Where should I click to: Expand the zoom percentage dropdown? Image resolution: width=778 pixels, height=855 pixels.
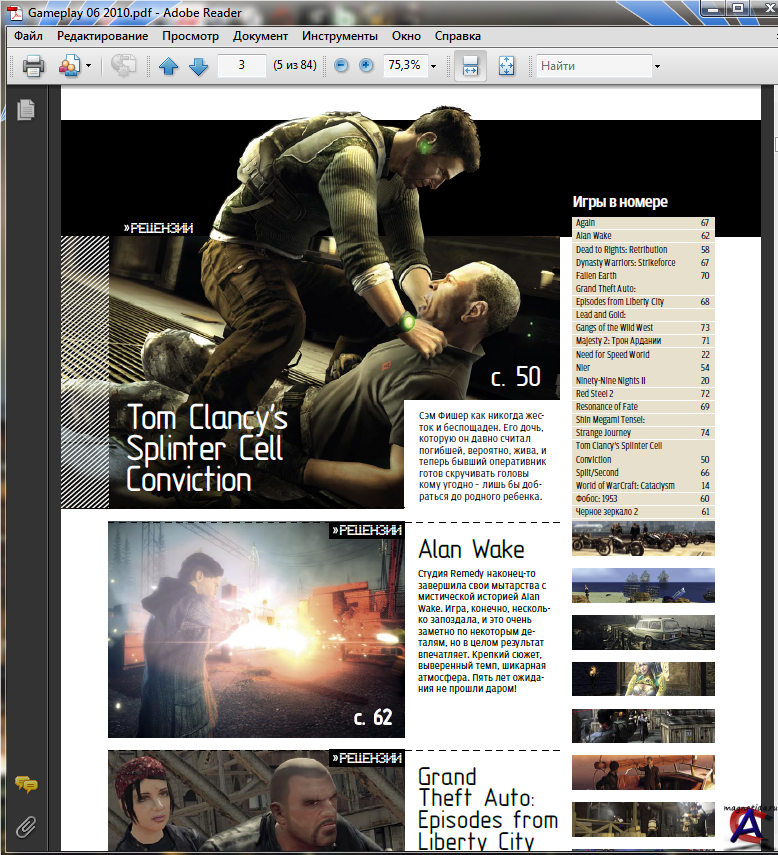click(433, 66)
